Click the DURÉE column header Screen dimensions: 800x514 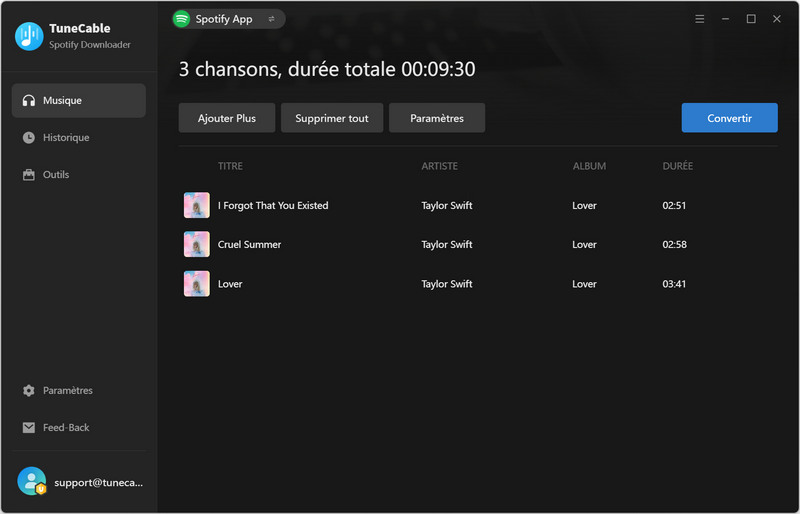pyautogui.click(x=678, y=166)
